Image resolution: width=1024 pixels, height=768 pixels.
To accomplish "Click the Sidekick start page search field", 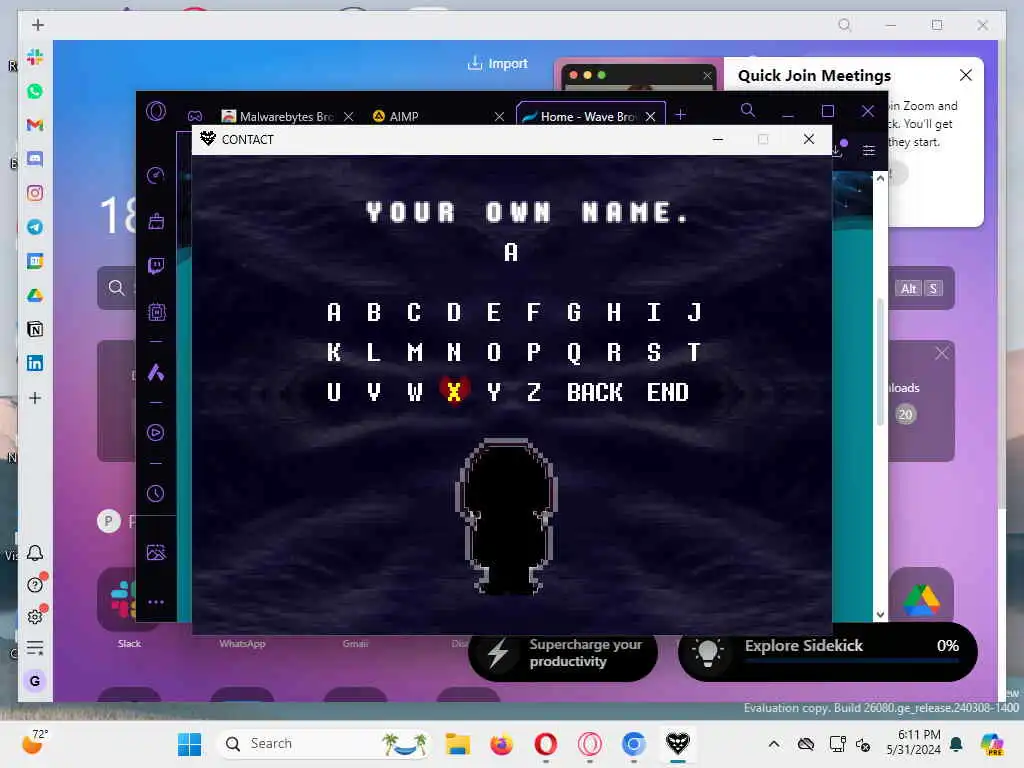I will pyautogui.click(x=526, y=288).
